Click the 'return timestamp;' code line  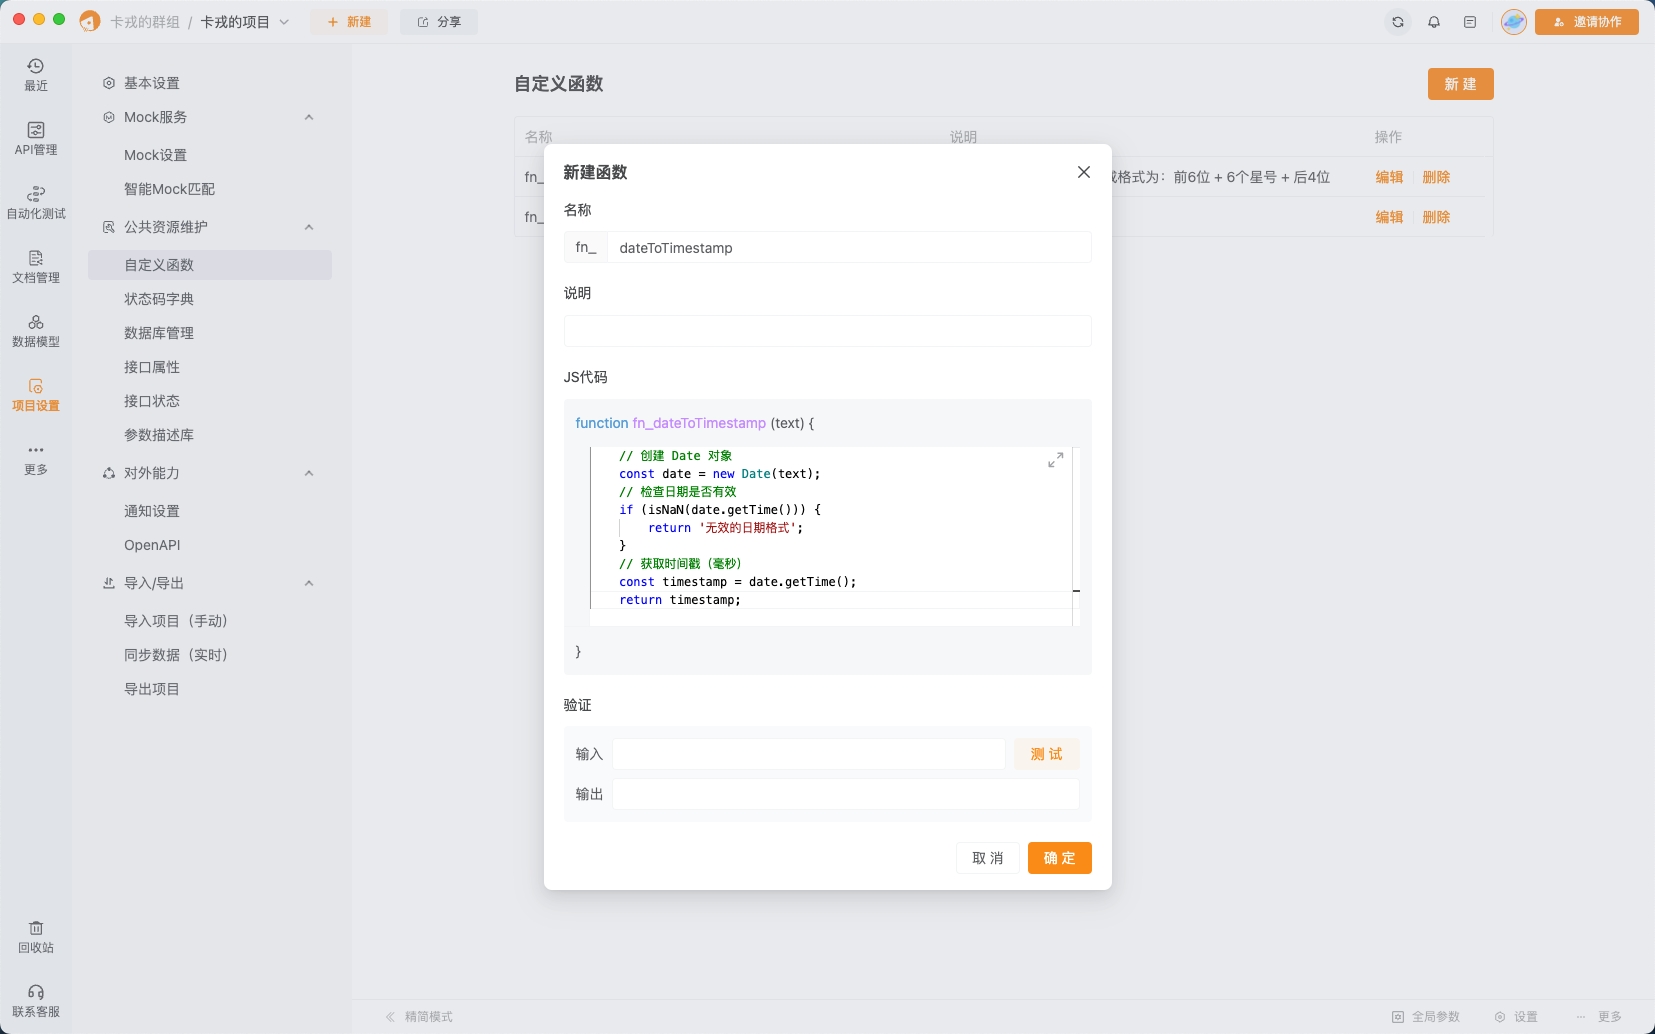[x=680, y=600]
